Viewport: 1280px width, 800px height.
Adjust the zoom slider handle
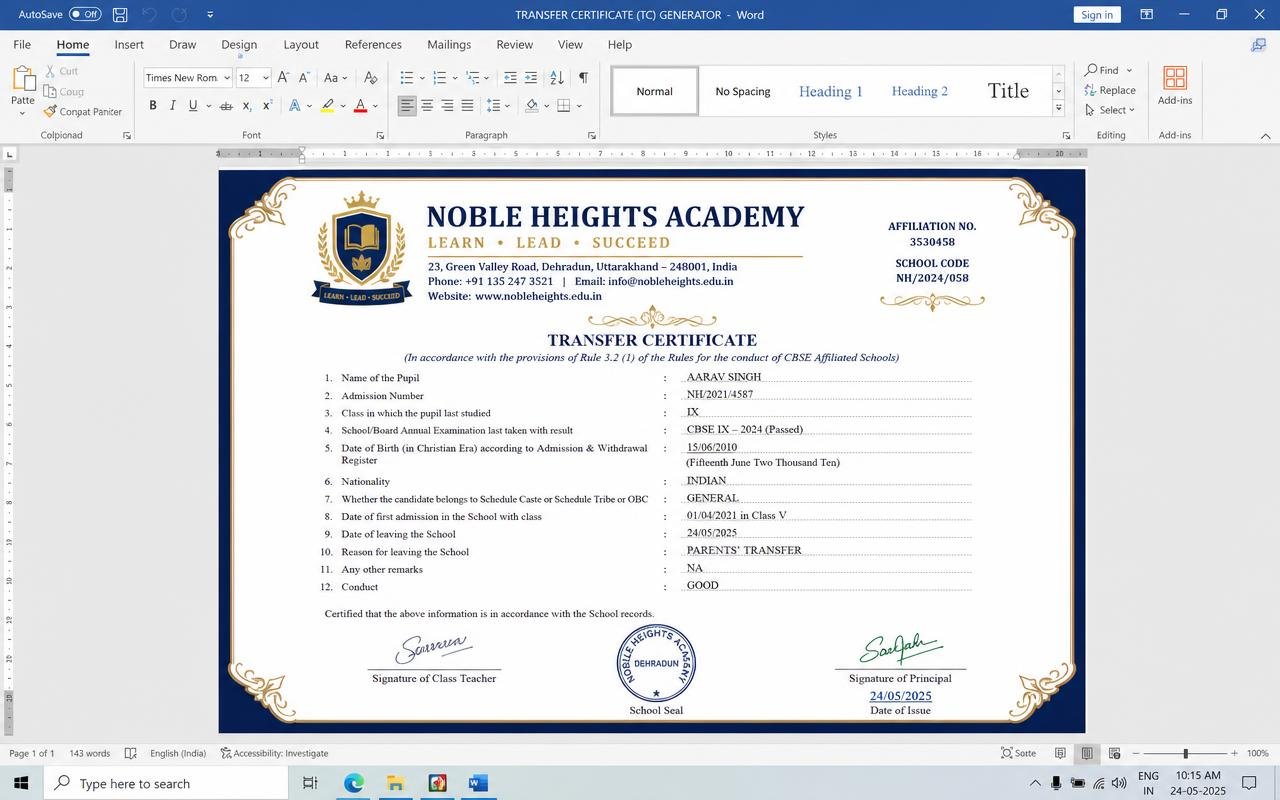pos(1186,753)
